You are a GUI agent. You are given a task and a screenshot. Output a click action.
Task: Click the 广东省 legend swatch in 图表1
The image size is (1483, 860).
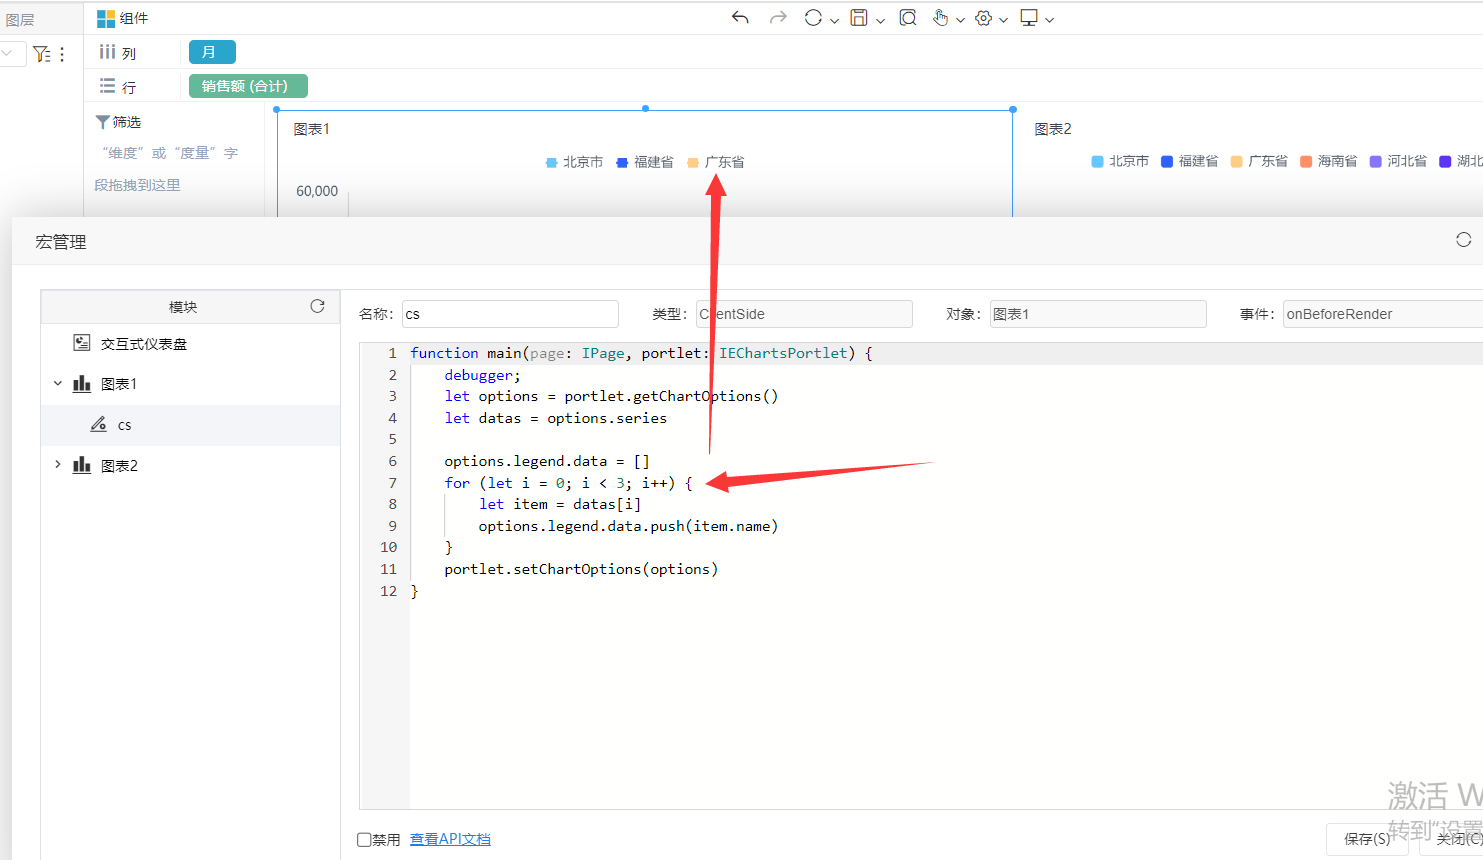click(693, 162)
